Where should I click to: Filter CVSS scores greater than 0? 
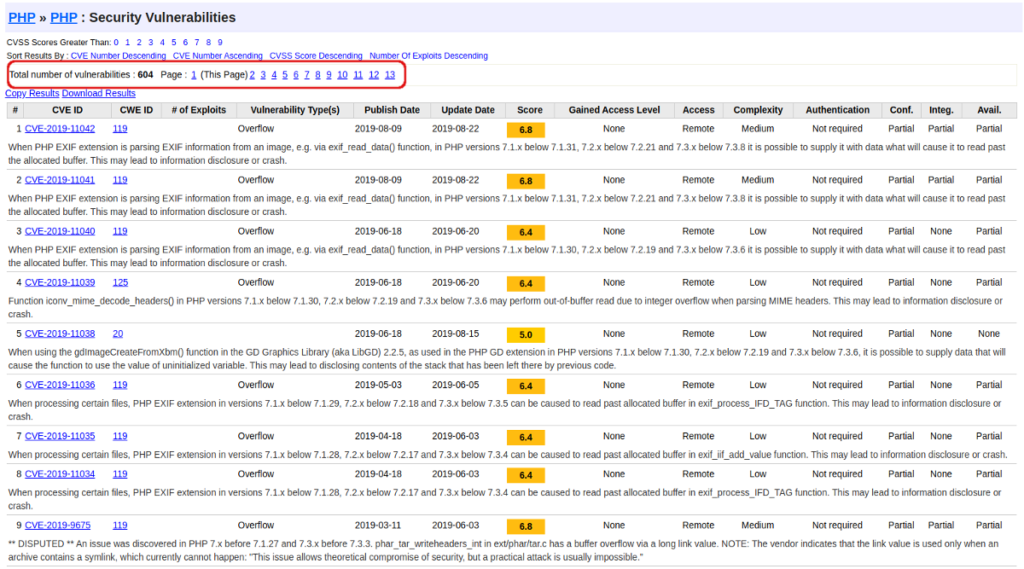pos(116,42)
